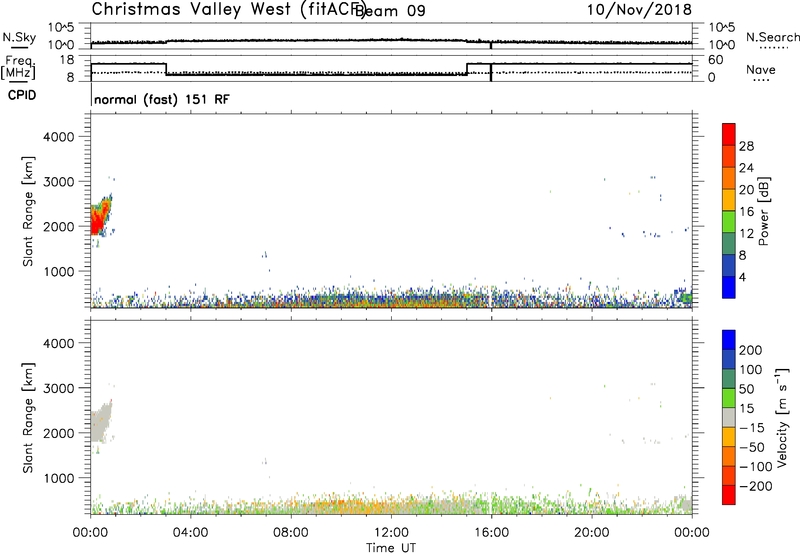Viewport: 800px width, 554px height.
Task: Click the '28' tick on power color bar
Action: [x=746, y=146]
